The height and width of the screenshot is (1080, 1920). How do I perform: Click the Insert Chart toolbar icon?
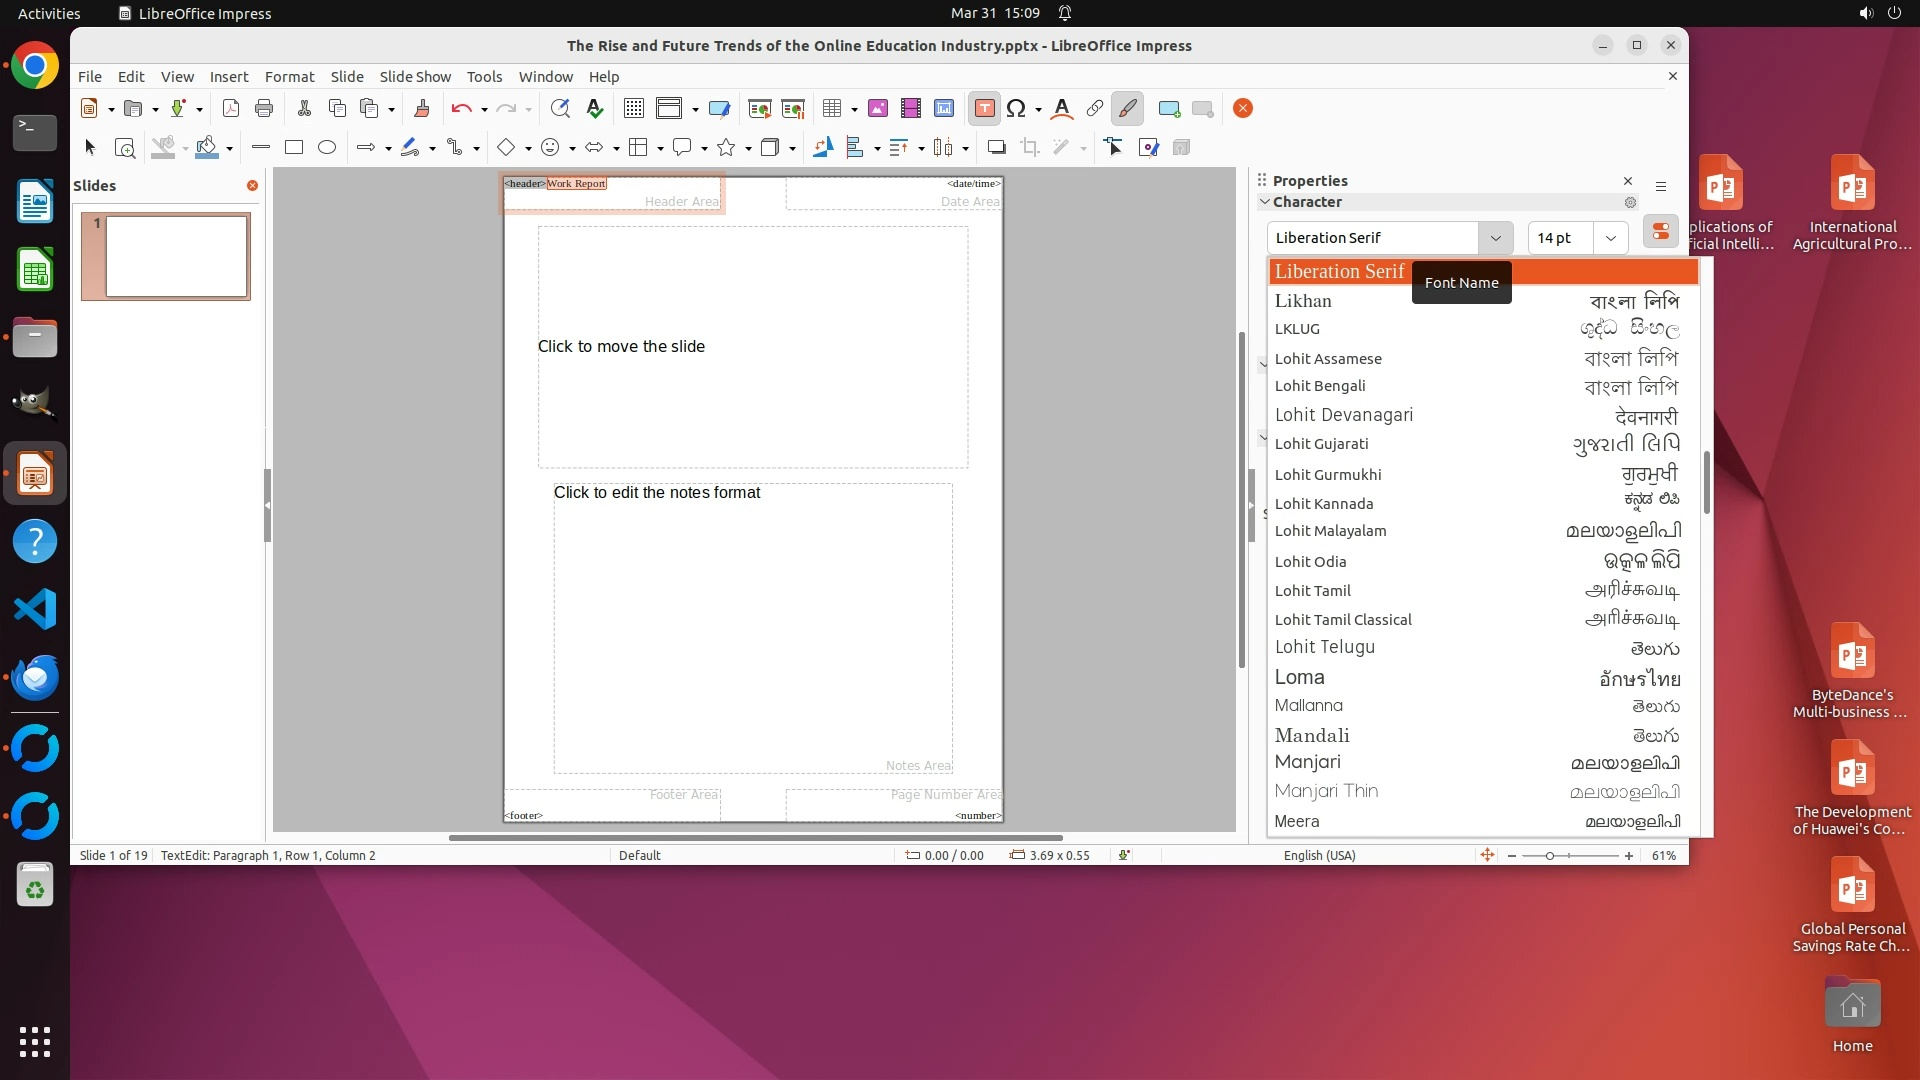pyautogui.click(x=943, y=109)
